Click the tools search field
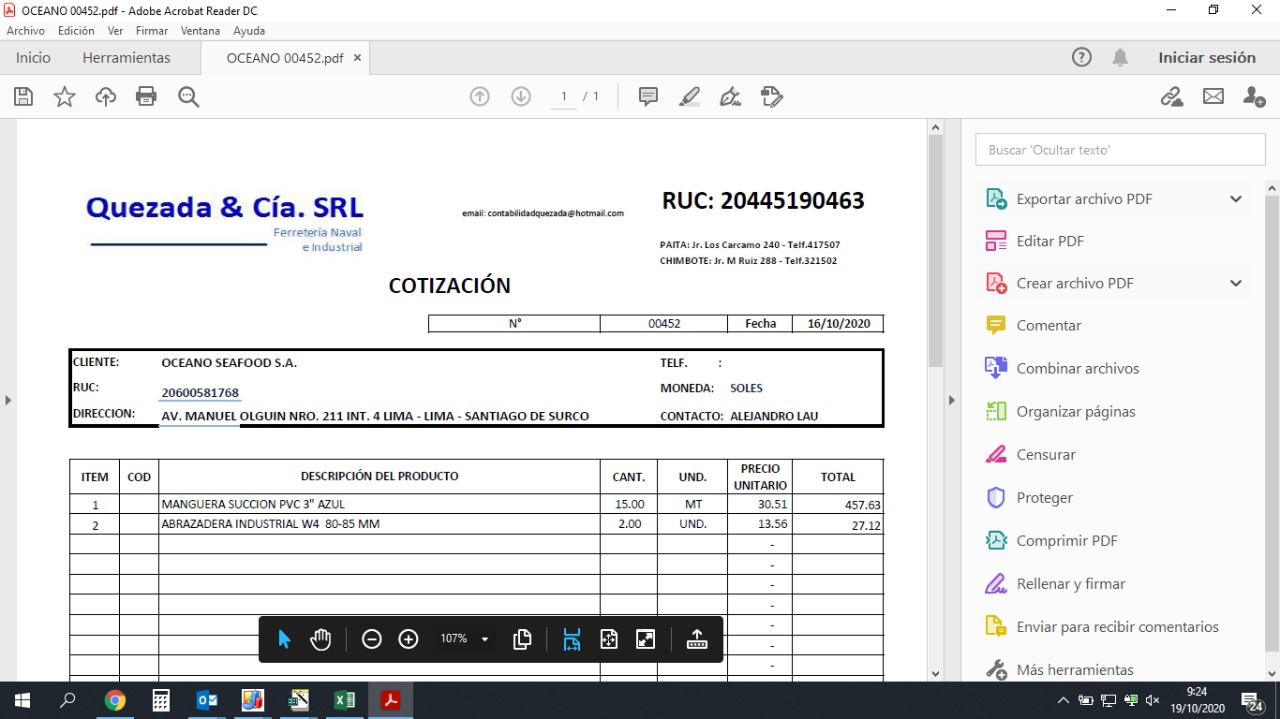 1120,150
